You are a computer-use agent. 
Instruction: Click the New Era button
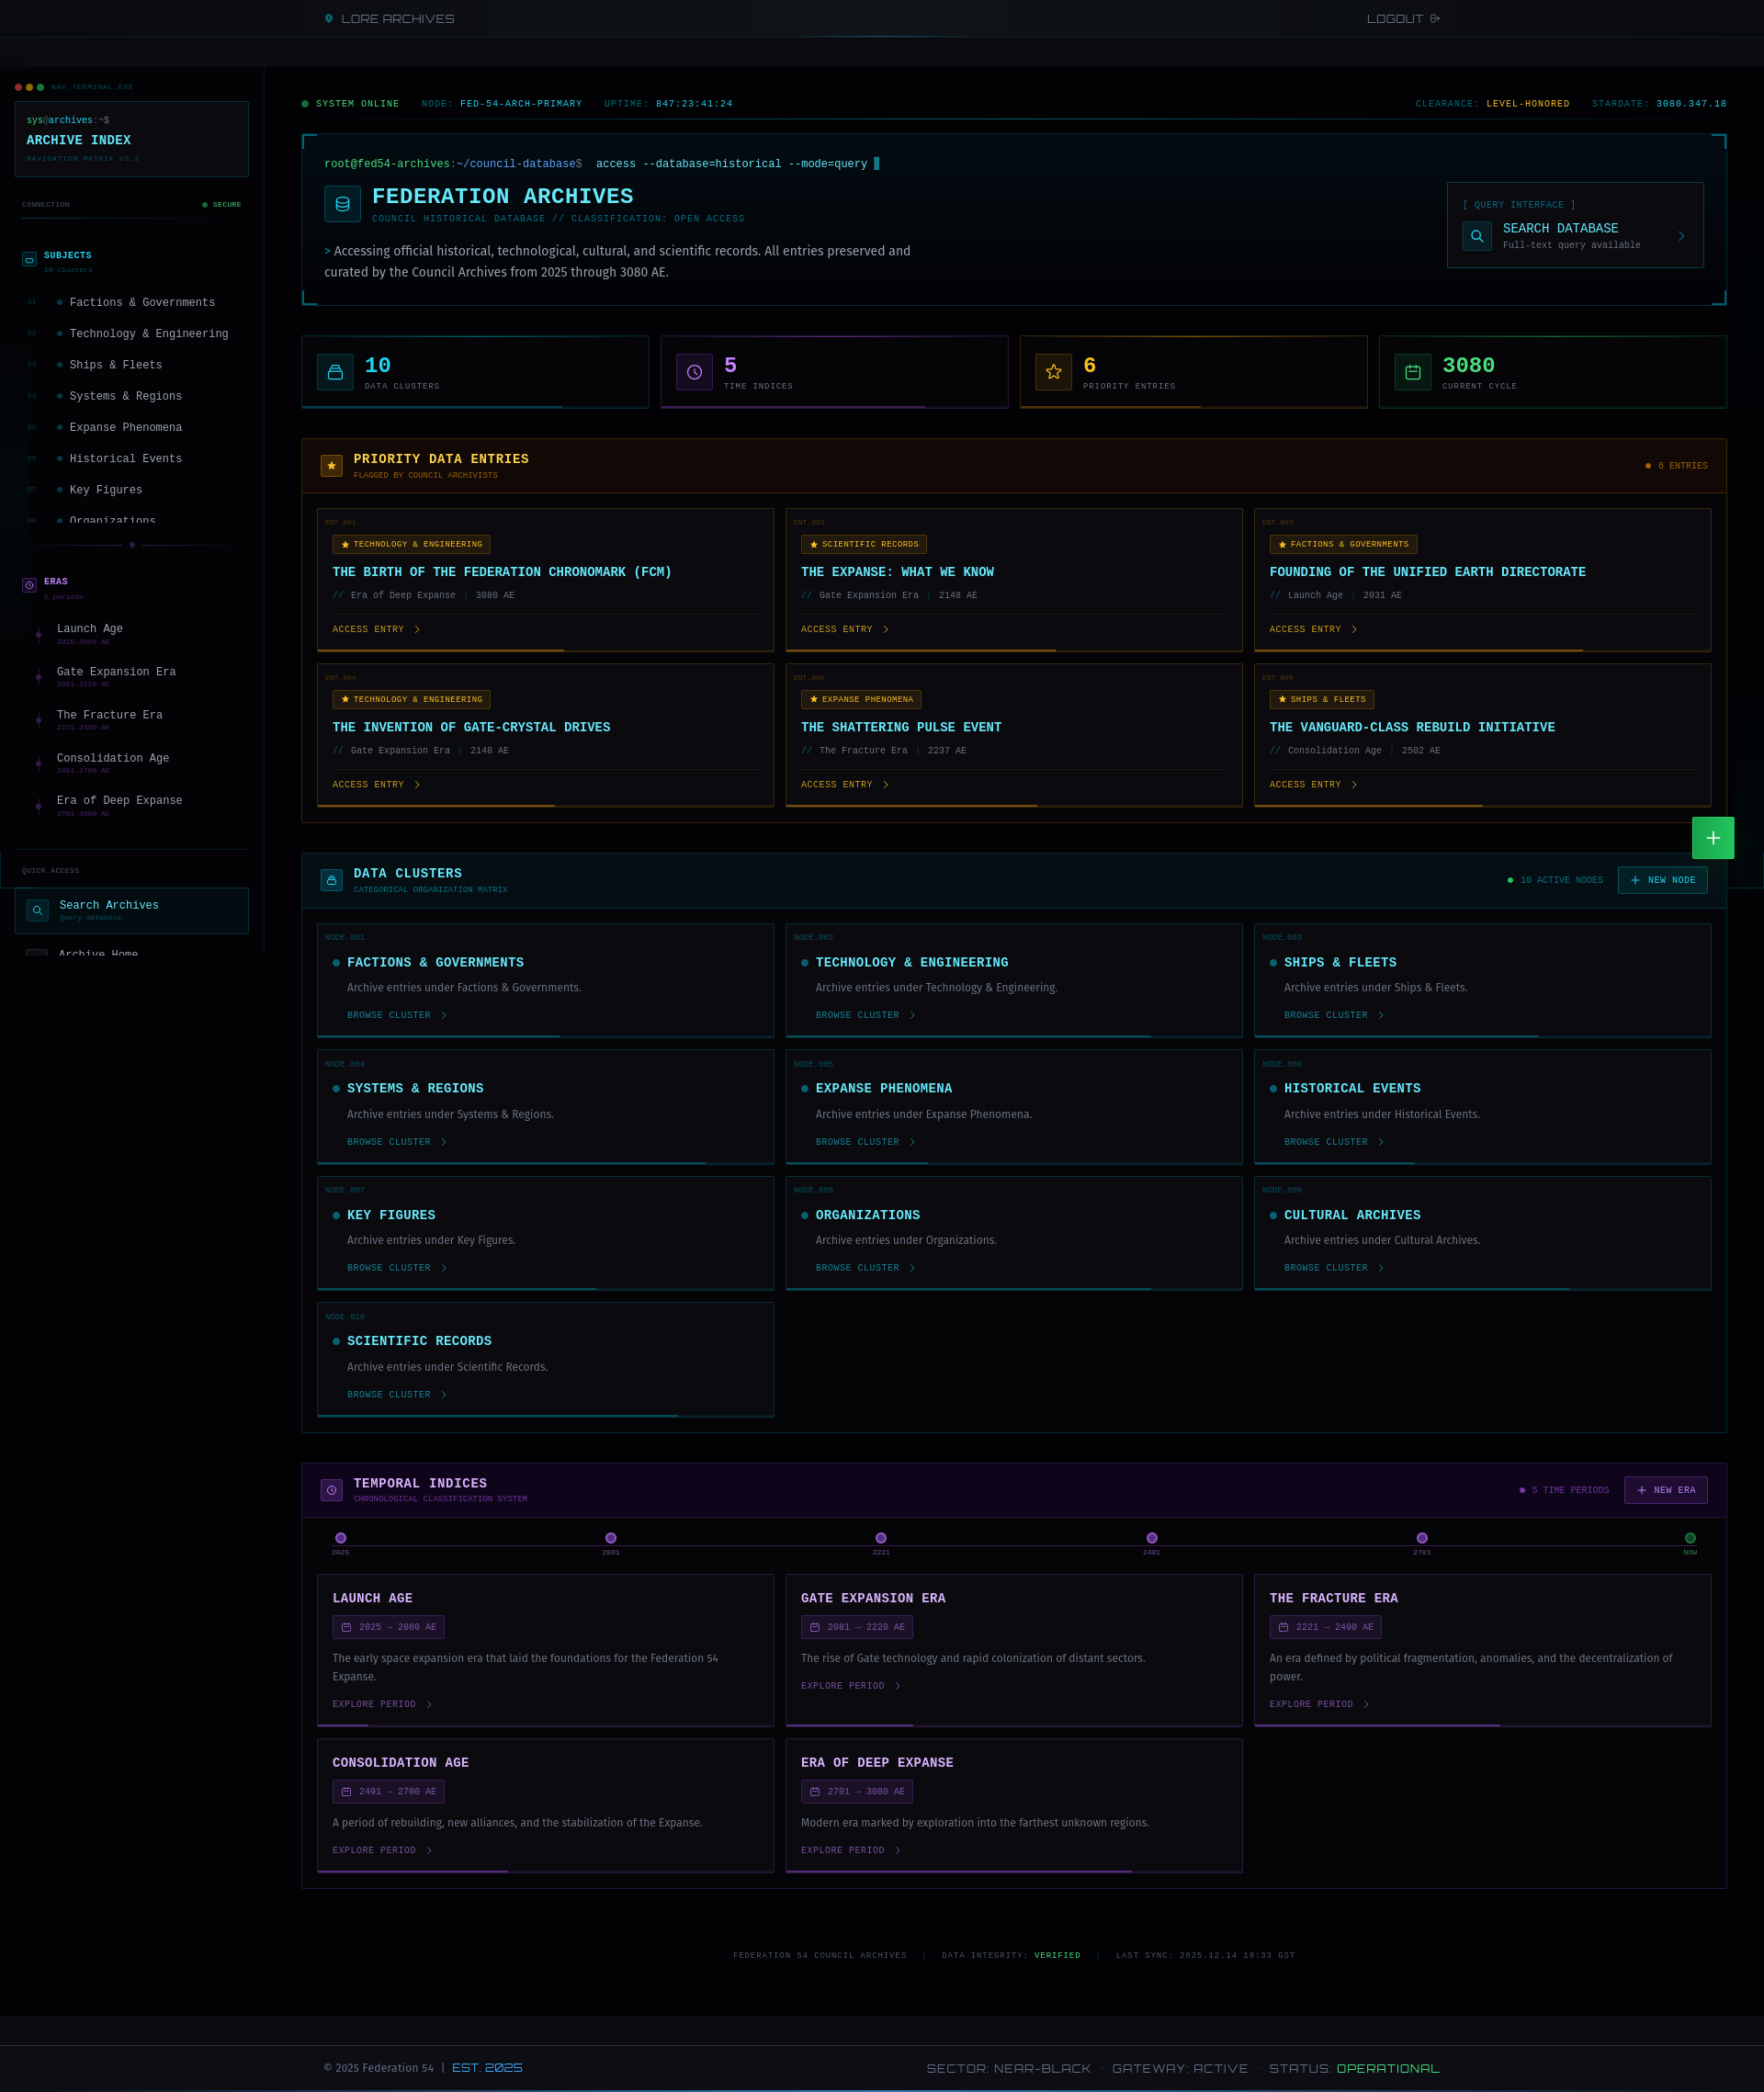[x=1665, y=1490]
